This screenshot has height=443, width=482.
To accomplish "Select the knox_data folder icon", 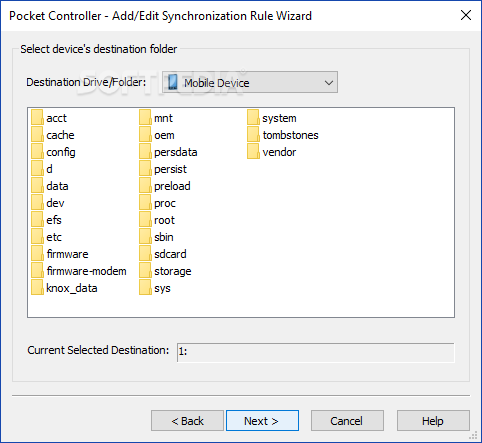I will point(37,288).
